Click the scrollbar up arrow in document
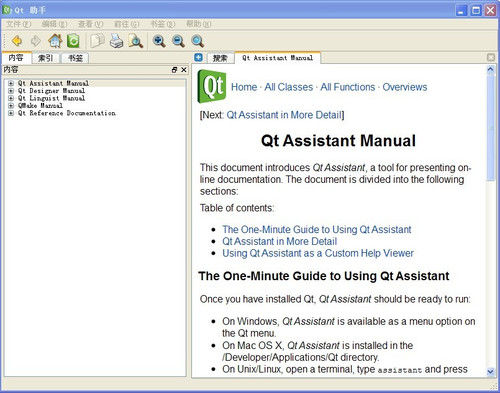This screenshot has height=393, width=500. (490, 70)
